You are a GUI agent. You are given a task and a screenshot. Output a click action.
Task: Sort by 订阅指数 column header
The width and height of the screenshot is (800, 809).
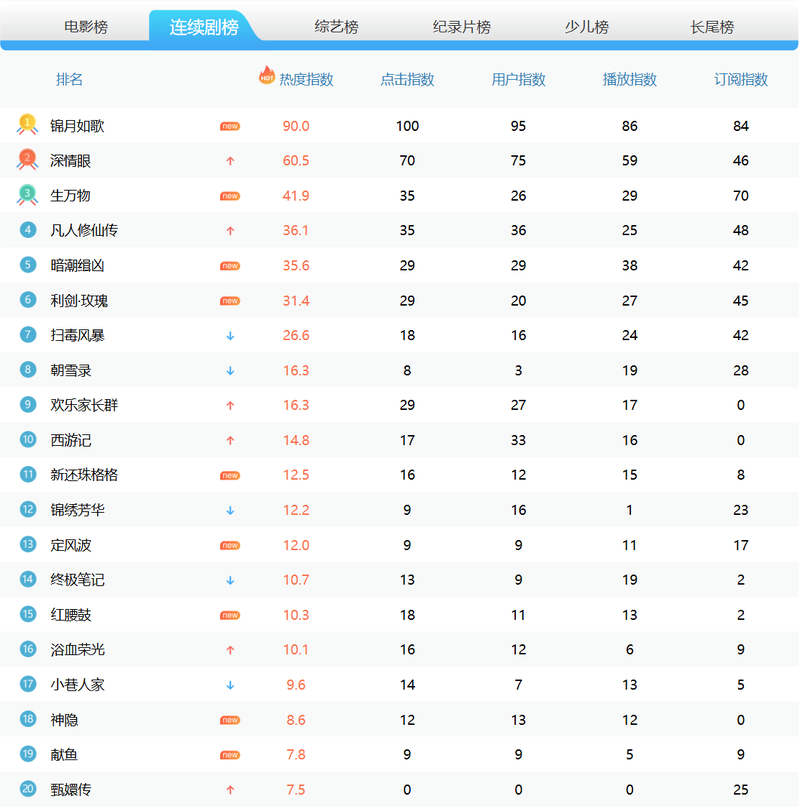[741, 79]
